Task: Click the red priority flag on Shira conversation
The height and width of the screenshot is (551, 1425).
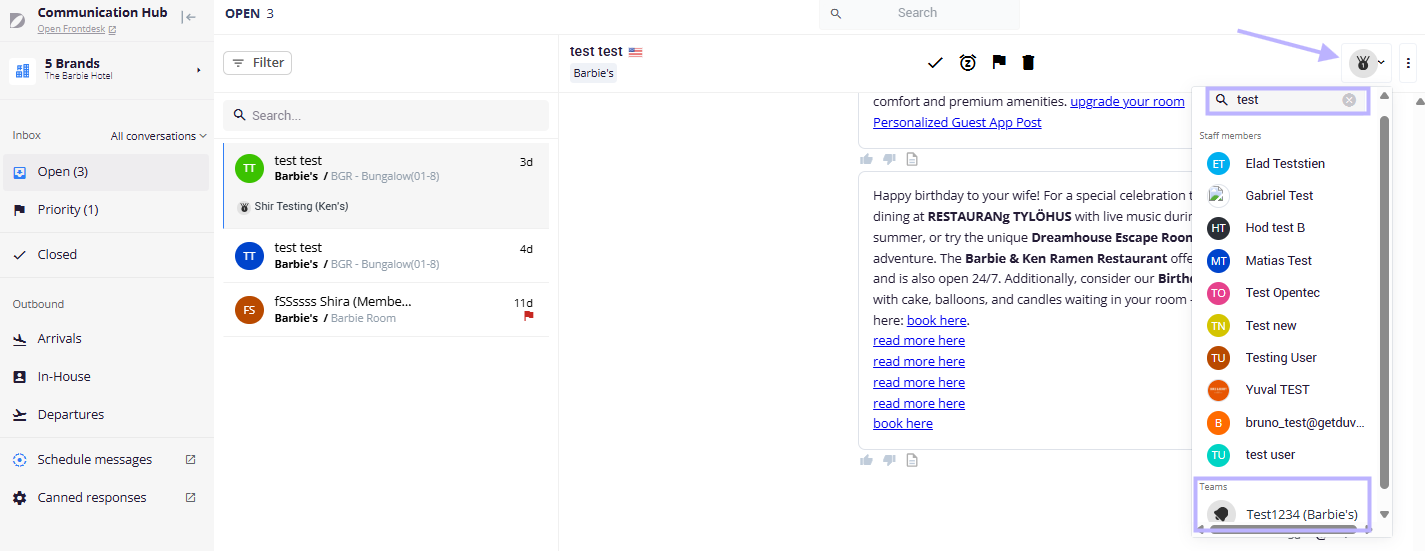Action: click(x=529, y=316)
